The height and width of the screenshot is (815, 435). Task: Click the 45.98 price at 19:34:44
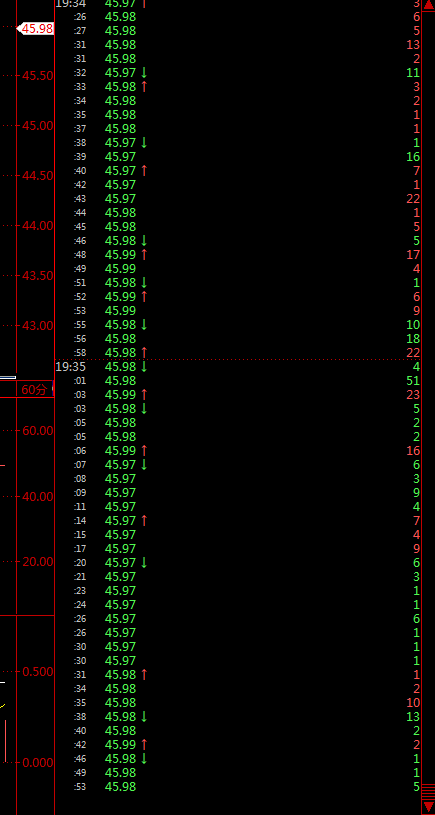[x=120, y=213]
